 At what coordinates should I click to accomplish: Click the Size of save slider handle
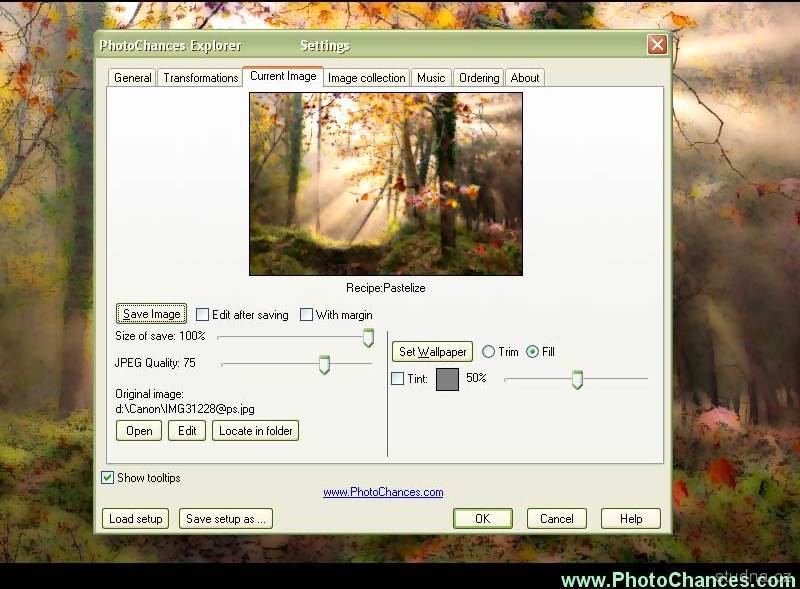coord(368,338)
